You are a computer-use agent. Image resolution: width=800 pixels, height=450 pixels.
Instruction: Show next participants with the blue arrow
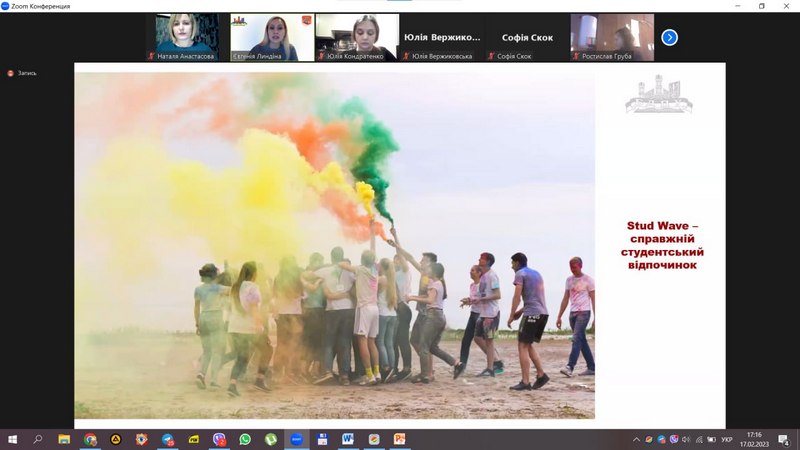[x=669, y=37]
